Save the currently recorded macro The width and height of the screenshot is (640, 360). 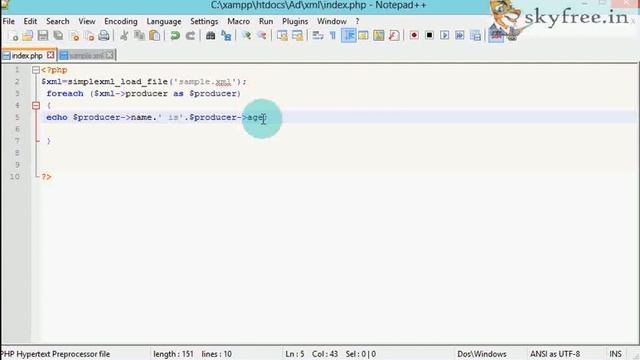pyautogui.click(x=476, y=36)
